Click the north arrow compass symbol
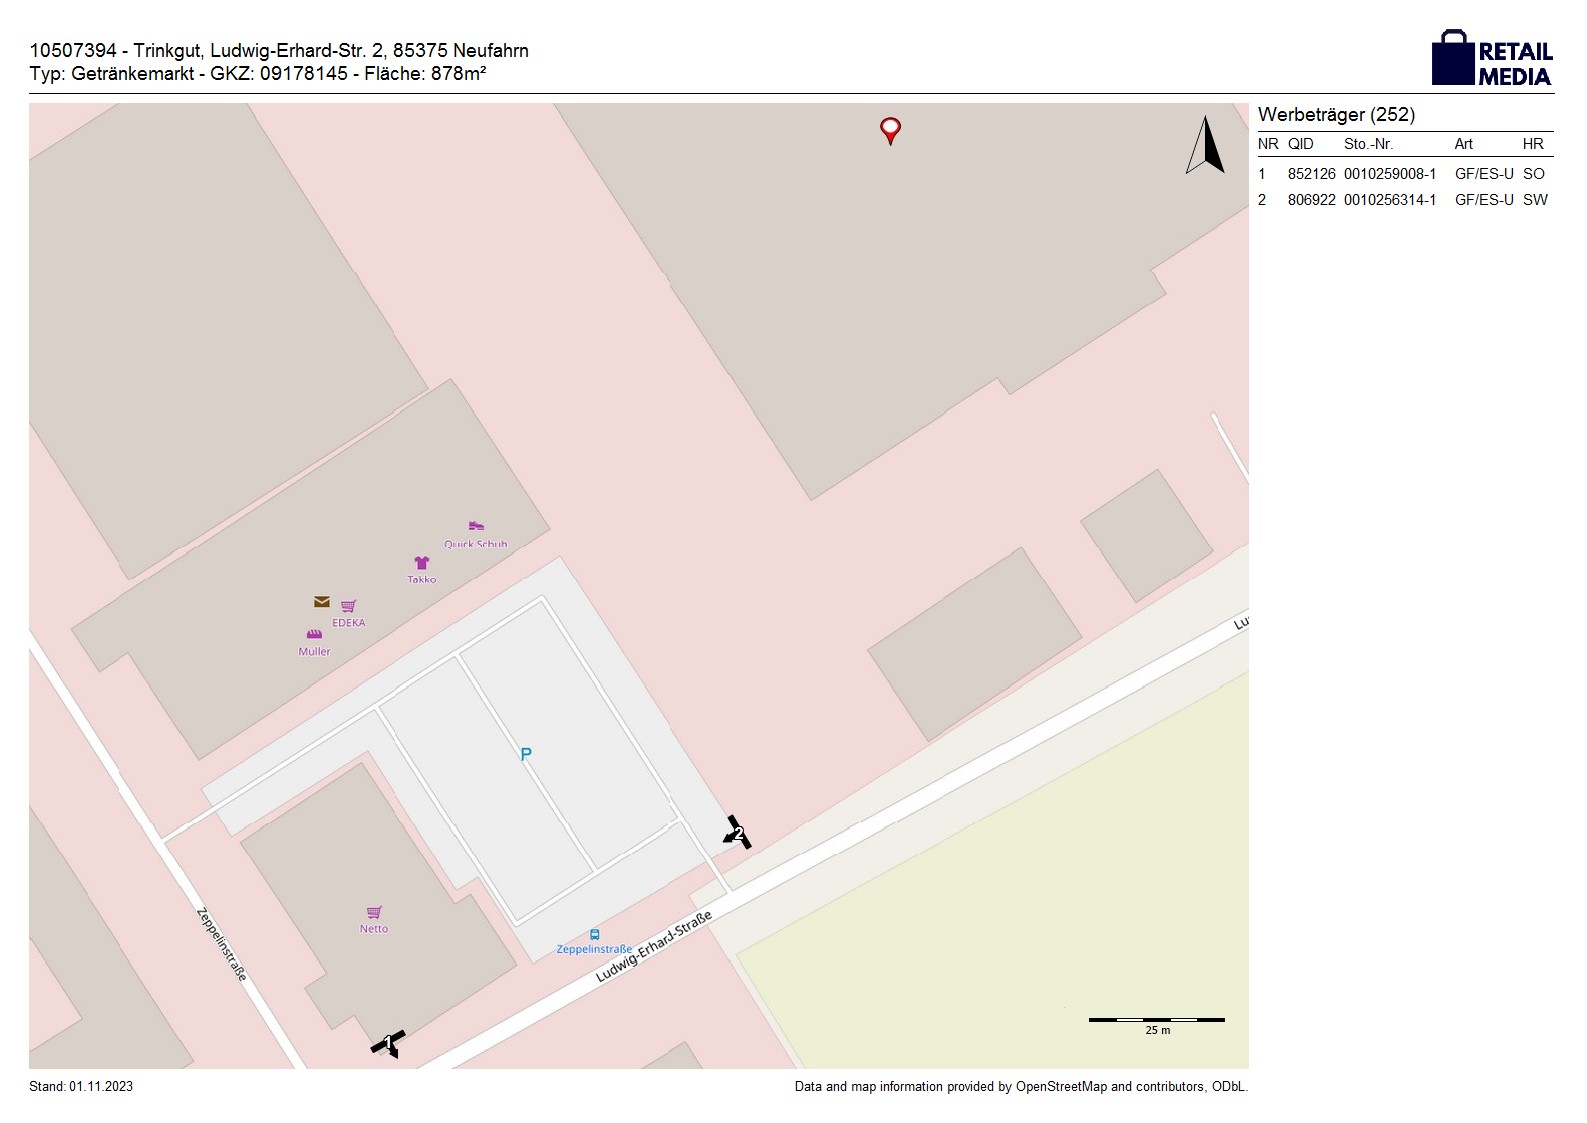The width and height of the screenshot is (1587, 1123). [1206, 146]
